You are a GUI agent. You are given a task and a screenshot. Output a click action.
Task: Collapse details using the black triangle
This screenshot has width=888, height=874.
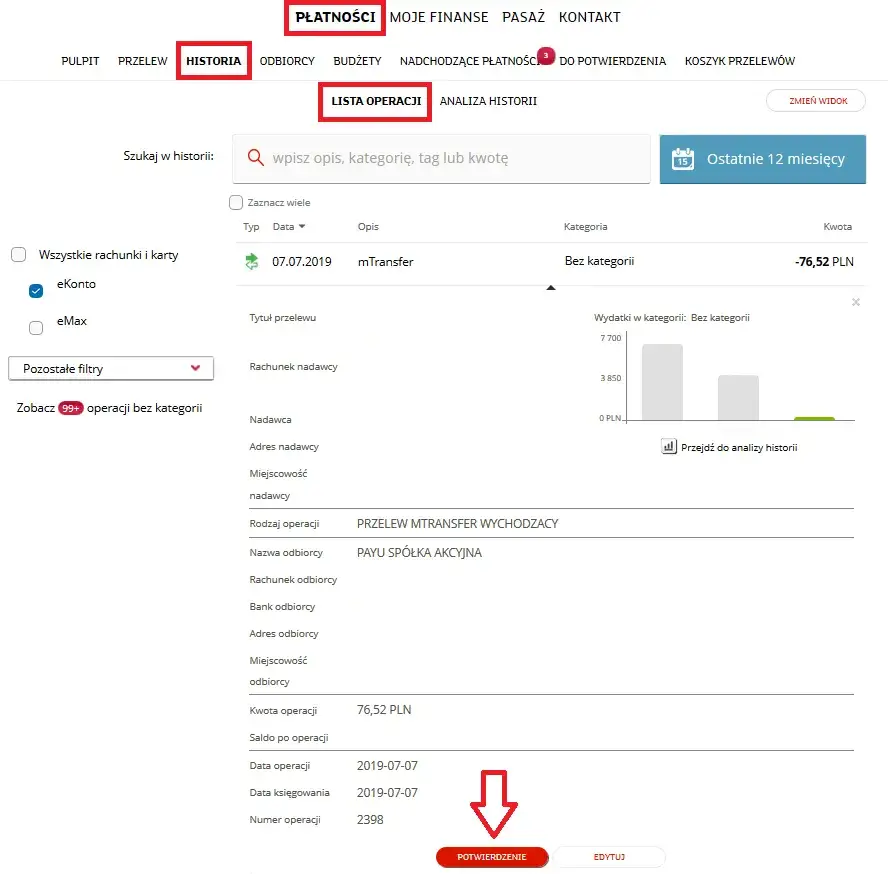coord(550,288)
